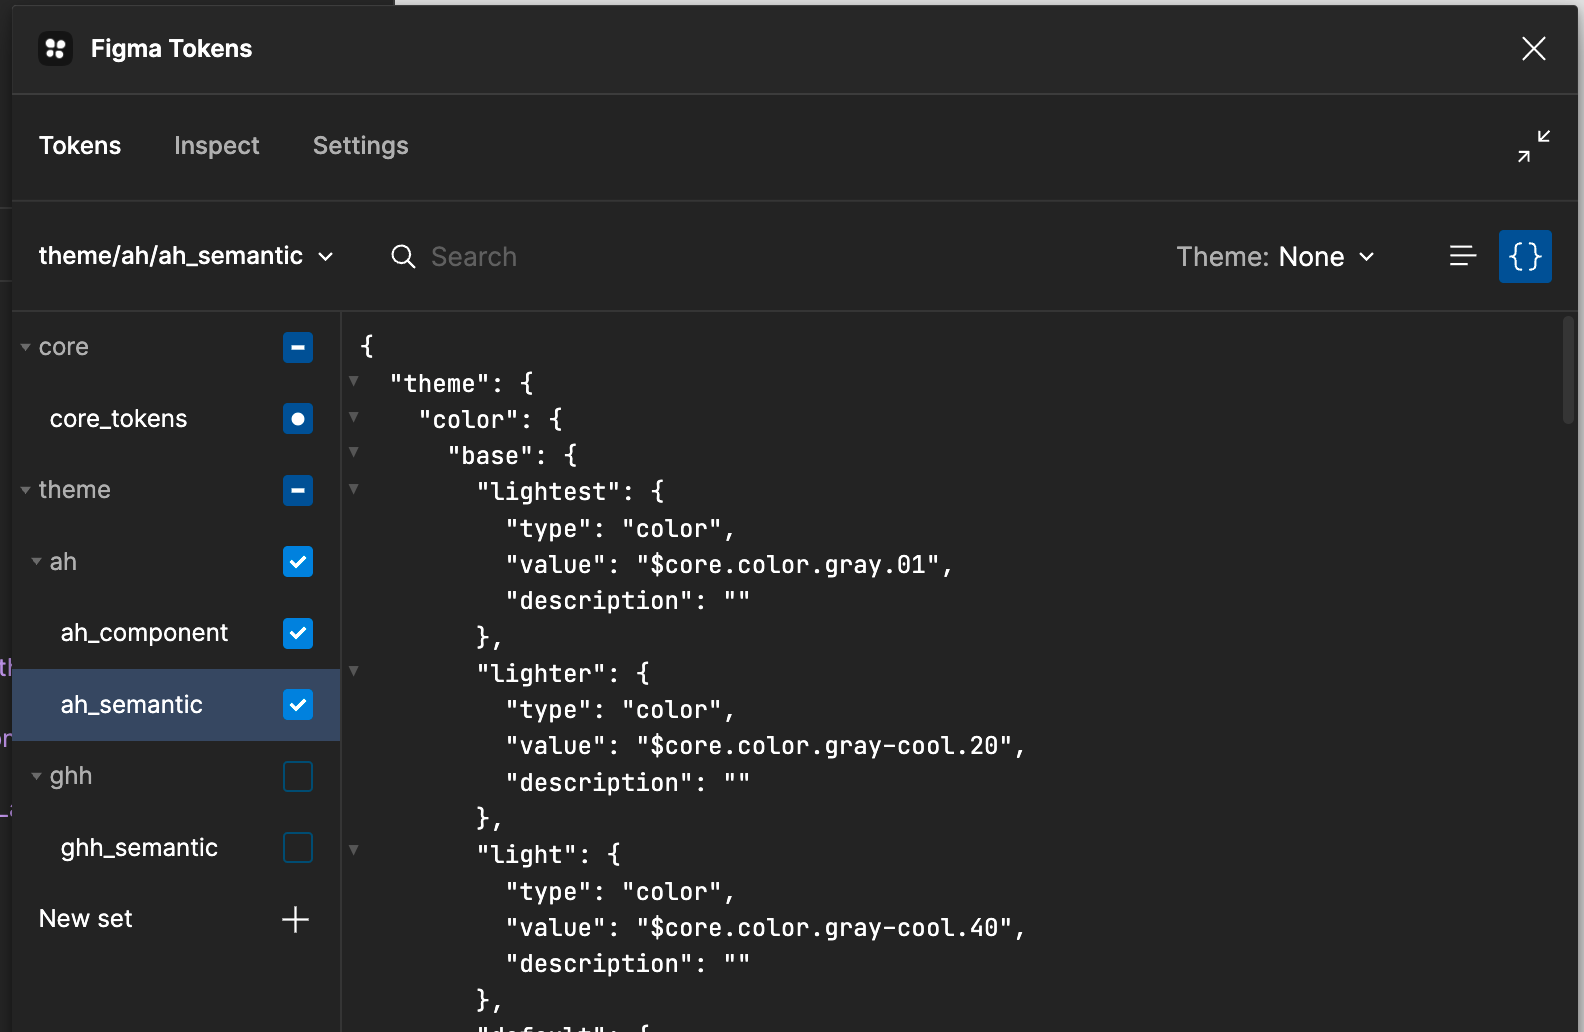Viewport: 1584px width, 1032px height.
Task: Collapse the ah folder in sidebar
Action: [36, 562]
